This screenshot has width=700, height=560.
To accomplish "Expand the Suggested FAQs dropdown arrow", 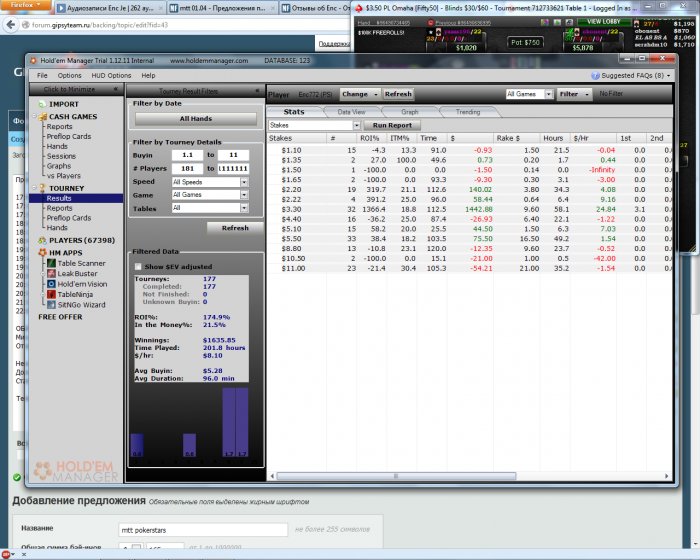I will [668, 76].
